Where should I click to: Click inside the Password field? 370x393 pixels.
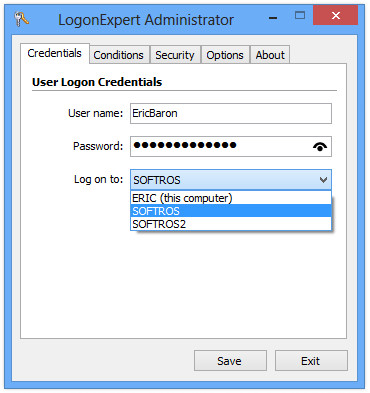[x=220, y=146]
